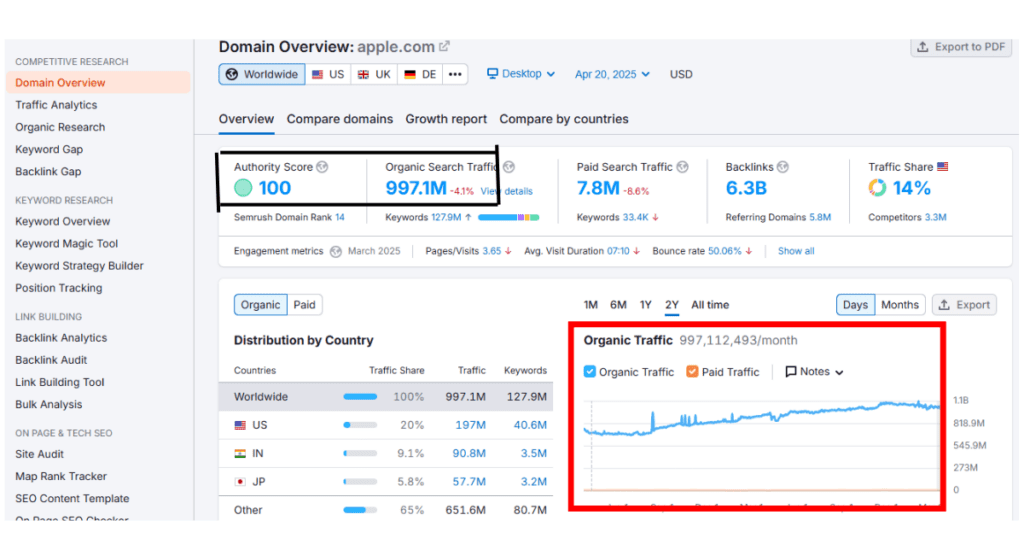The height and width of the screenshot is (538, 1024).
Task: Click Authority Score info globe icon
Action: click(322, 167)
